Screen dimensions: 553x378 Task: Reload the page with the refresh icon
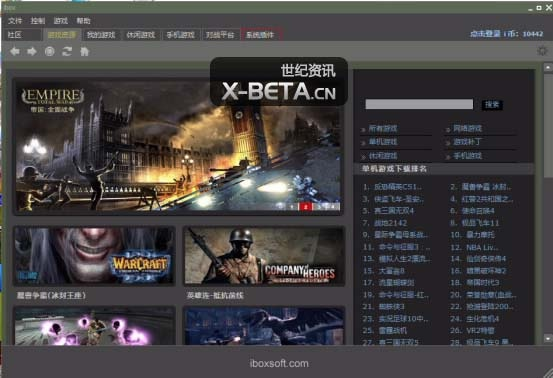67,51
